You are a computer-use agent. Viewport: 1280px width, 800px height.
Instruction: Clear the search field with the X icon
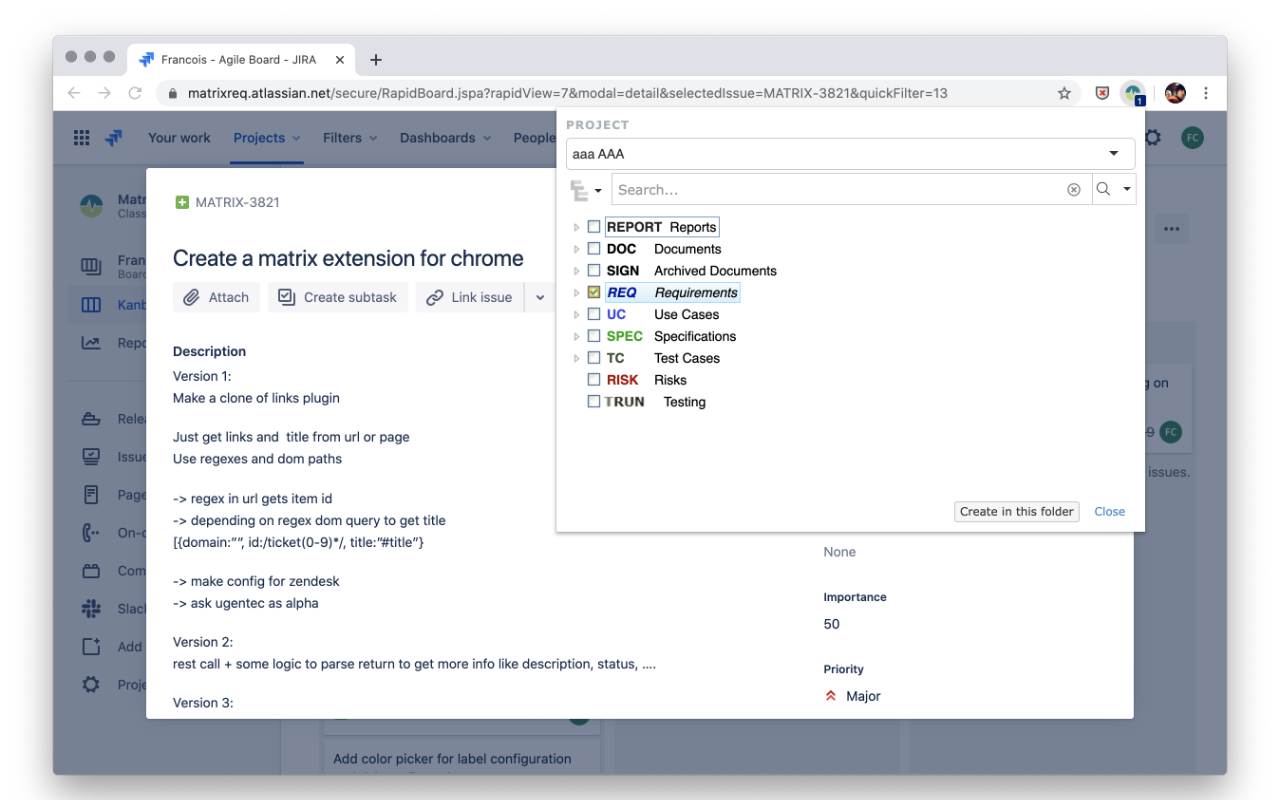(x=1074, y=190)
